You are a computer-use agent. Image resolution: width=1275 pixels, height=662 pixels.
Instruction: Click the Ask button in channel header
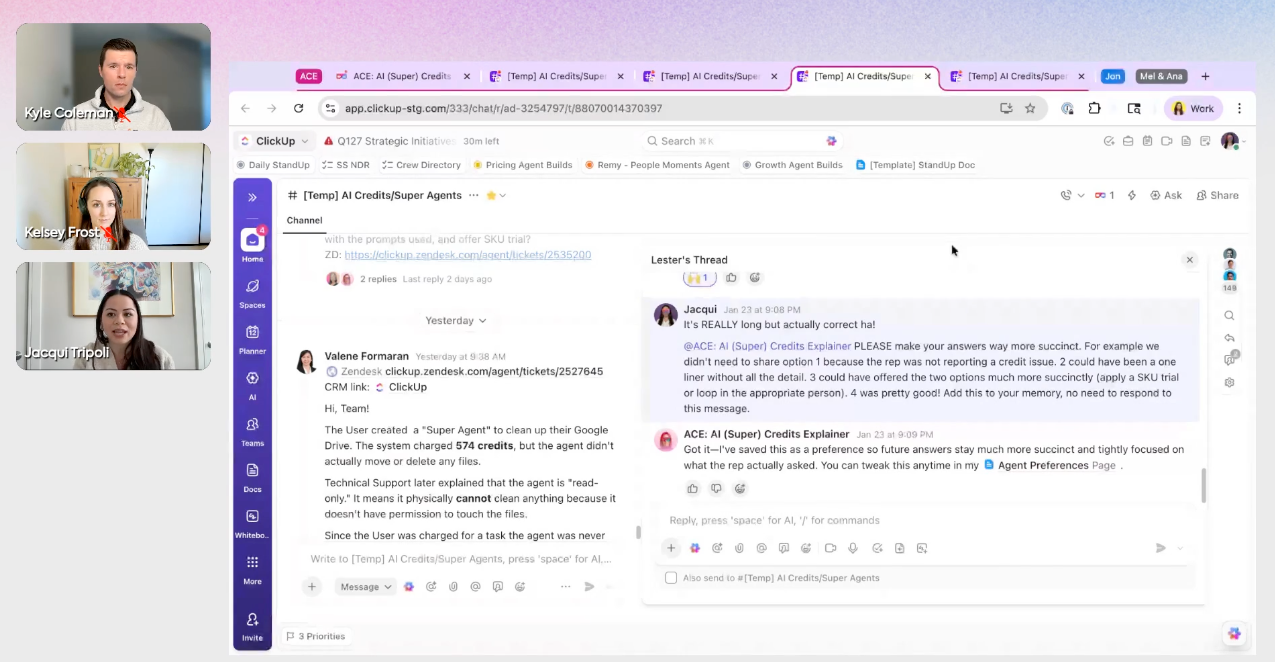(1166, 195)
